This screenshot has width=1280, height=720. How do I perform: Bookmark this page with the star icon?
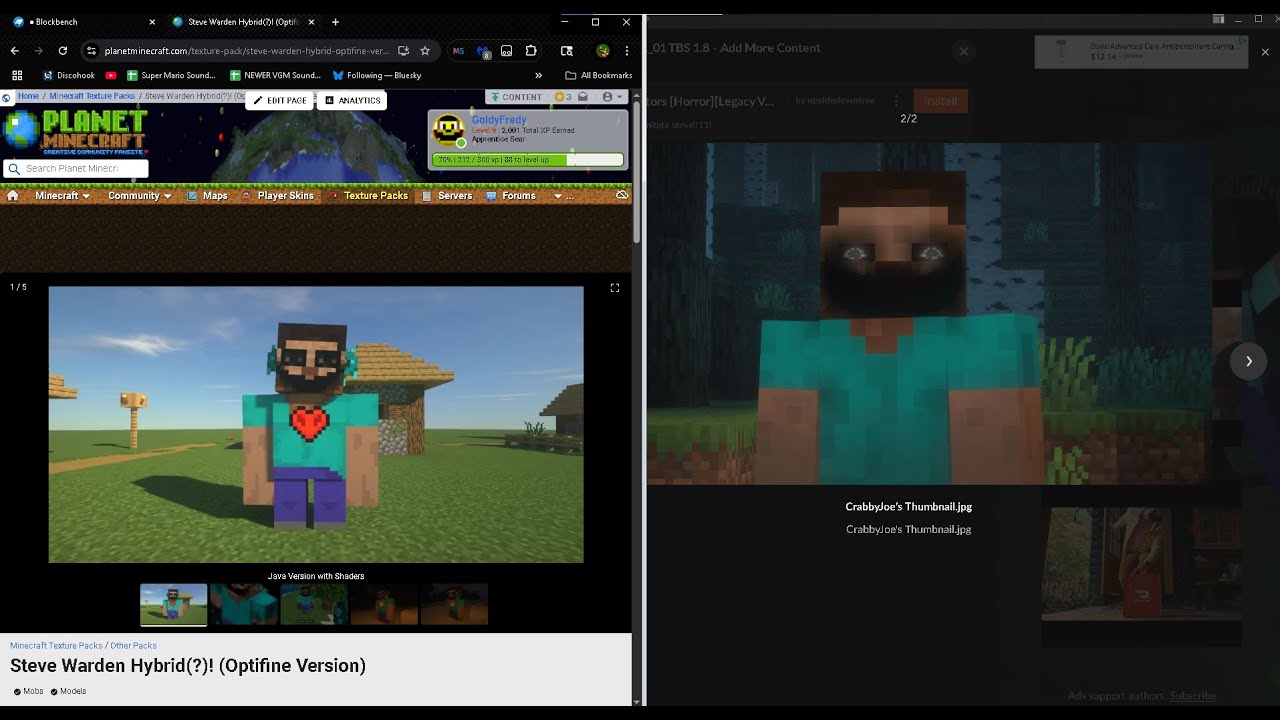pos(425,51)
